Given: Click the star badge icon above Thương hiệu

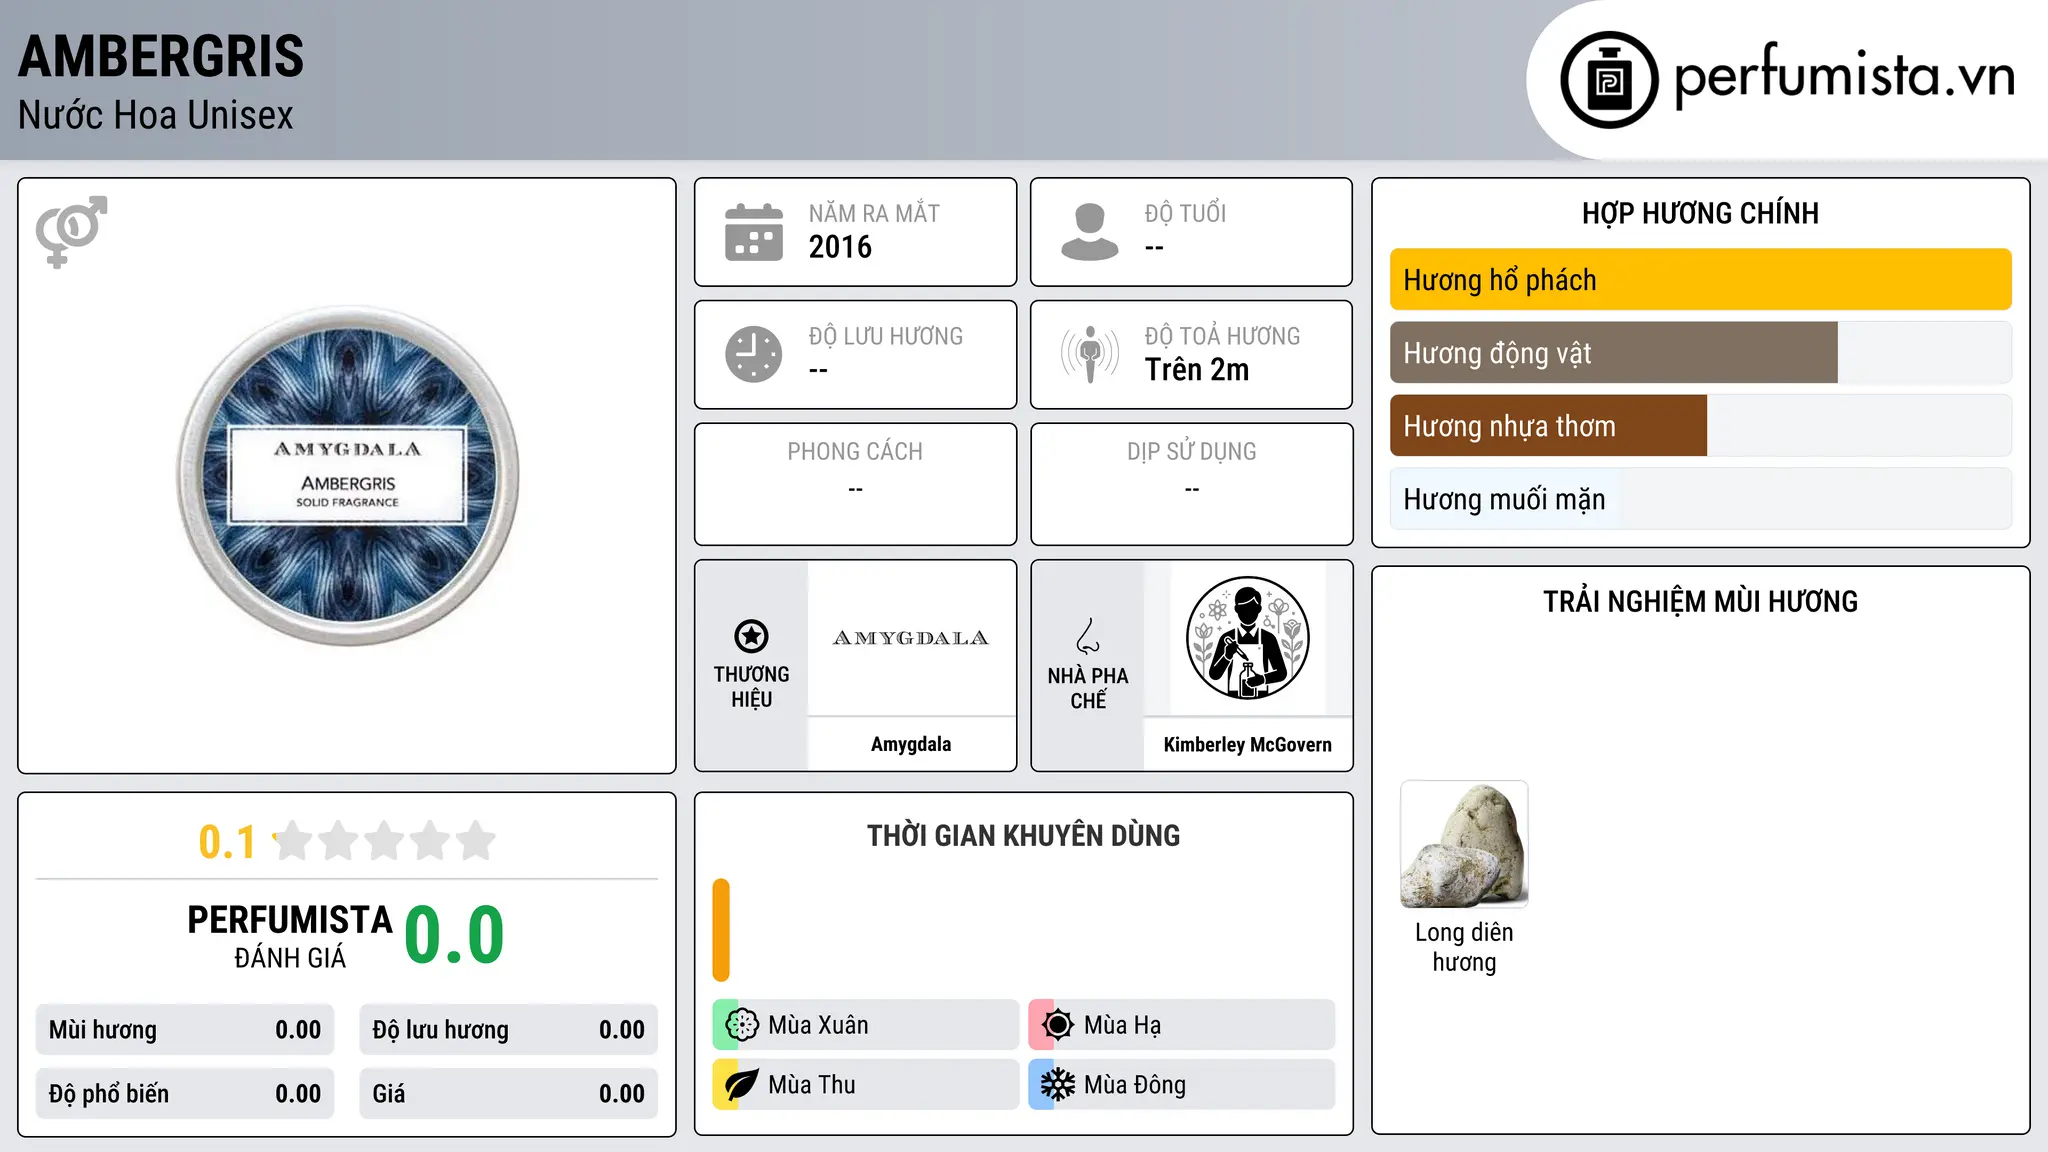Looking at the screenshot, I should click(x=751, y=636).
